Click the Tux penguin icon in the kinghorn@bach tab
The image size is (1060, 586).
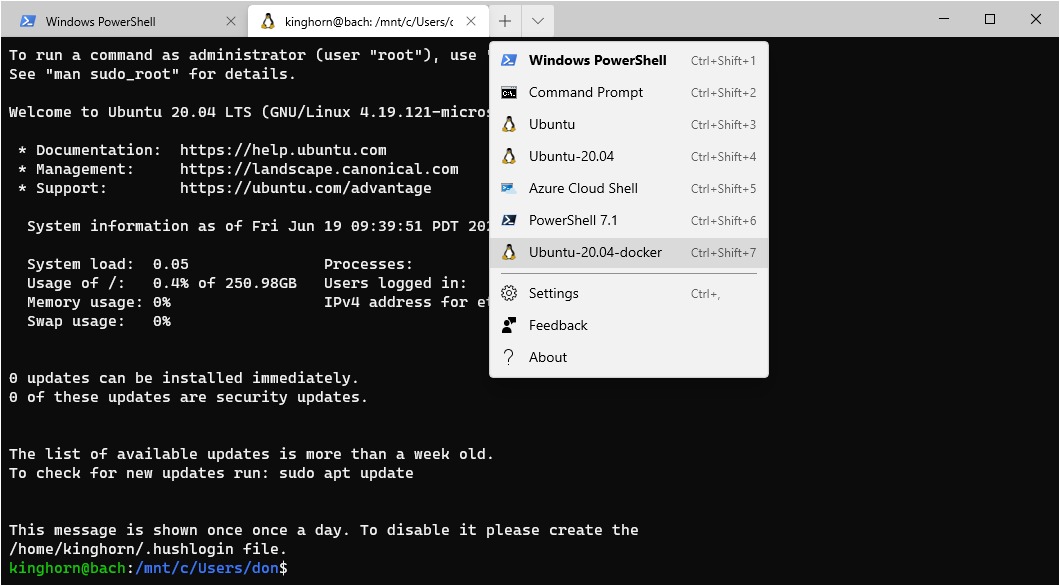[x=267, y=21]
